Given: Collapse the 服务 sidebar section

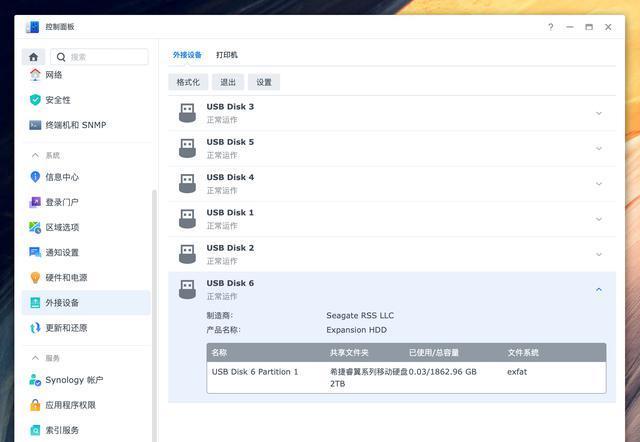Looking at the screenshot, I should point(36,358).
